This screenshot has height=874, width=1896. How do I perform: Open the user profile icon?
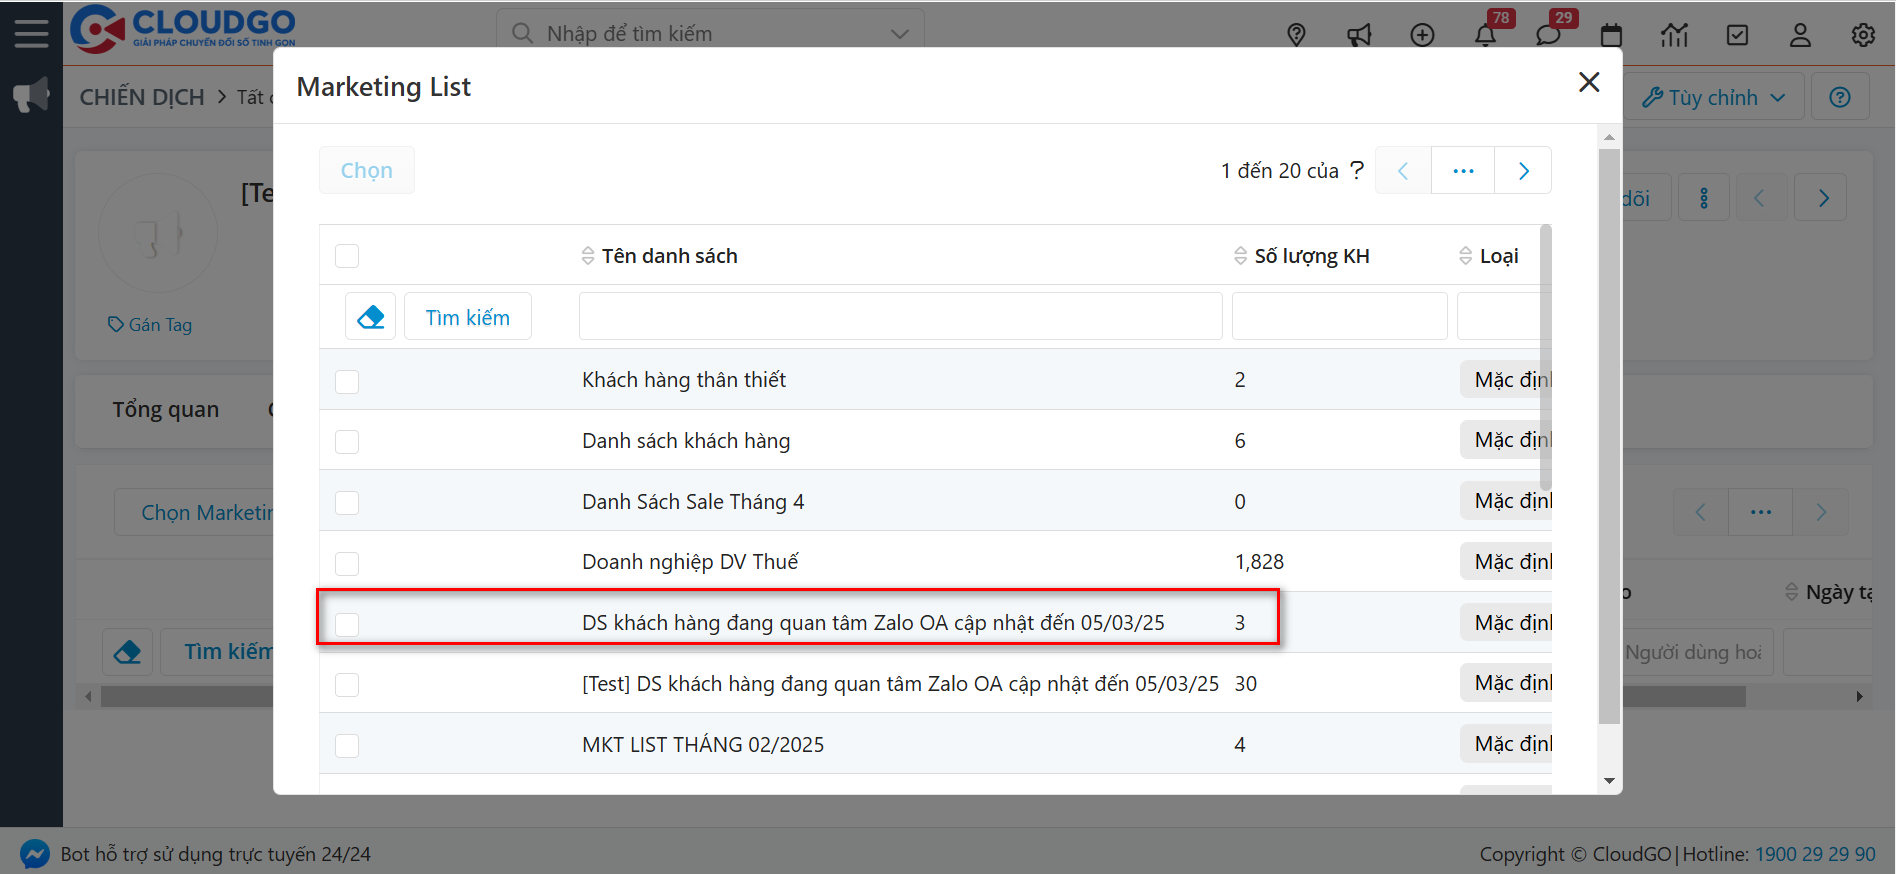[x=1799, y=35]
